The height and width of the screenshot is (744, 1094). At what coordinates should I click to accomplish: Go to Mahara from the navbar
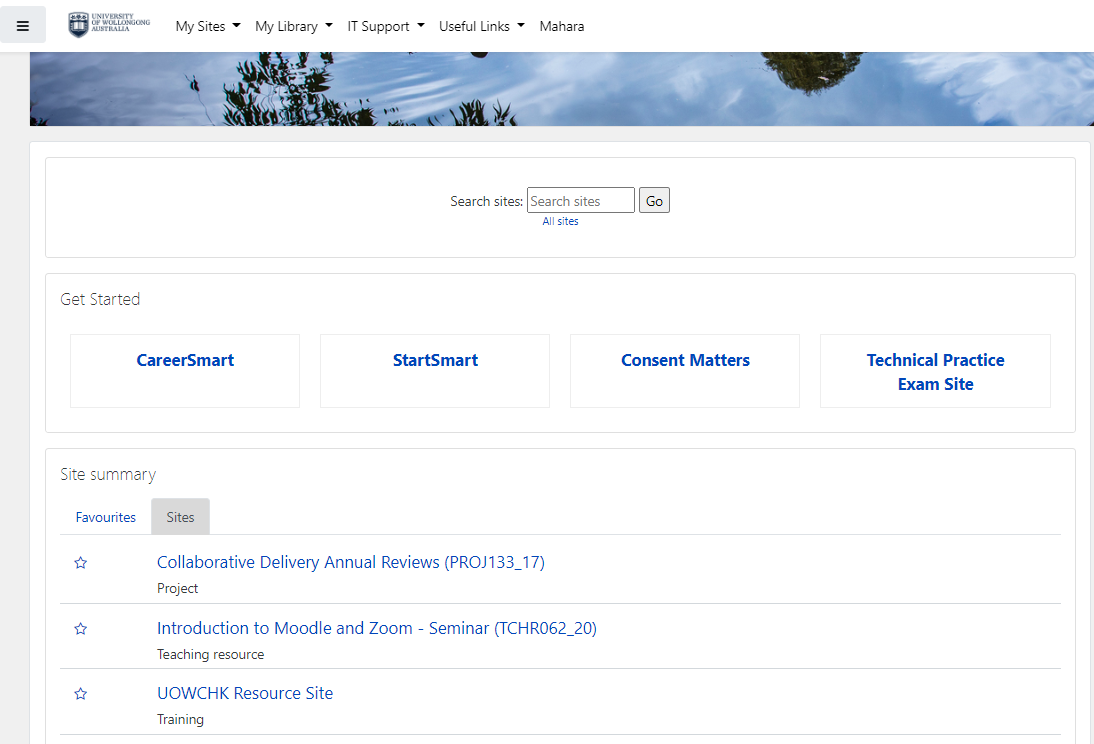coord(562,27)
